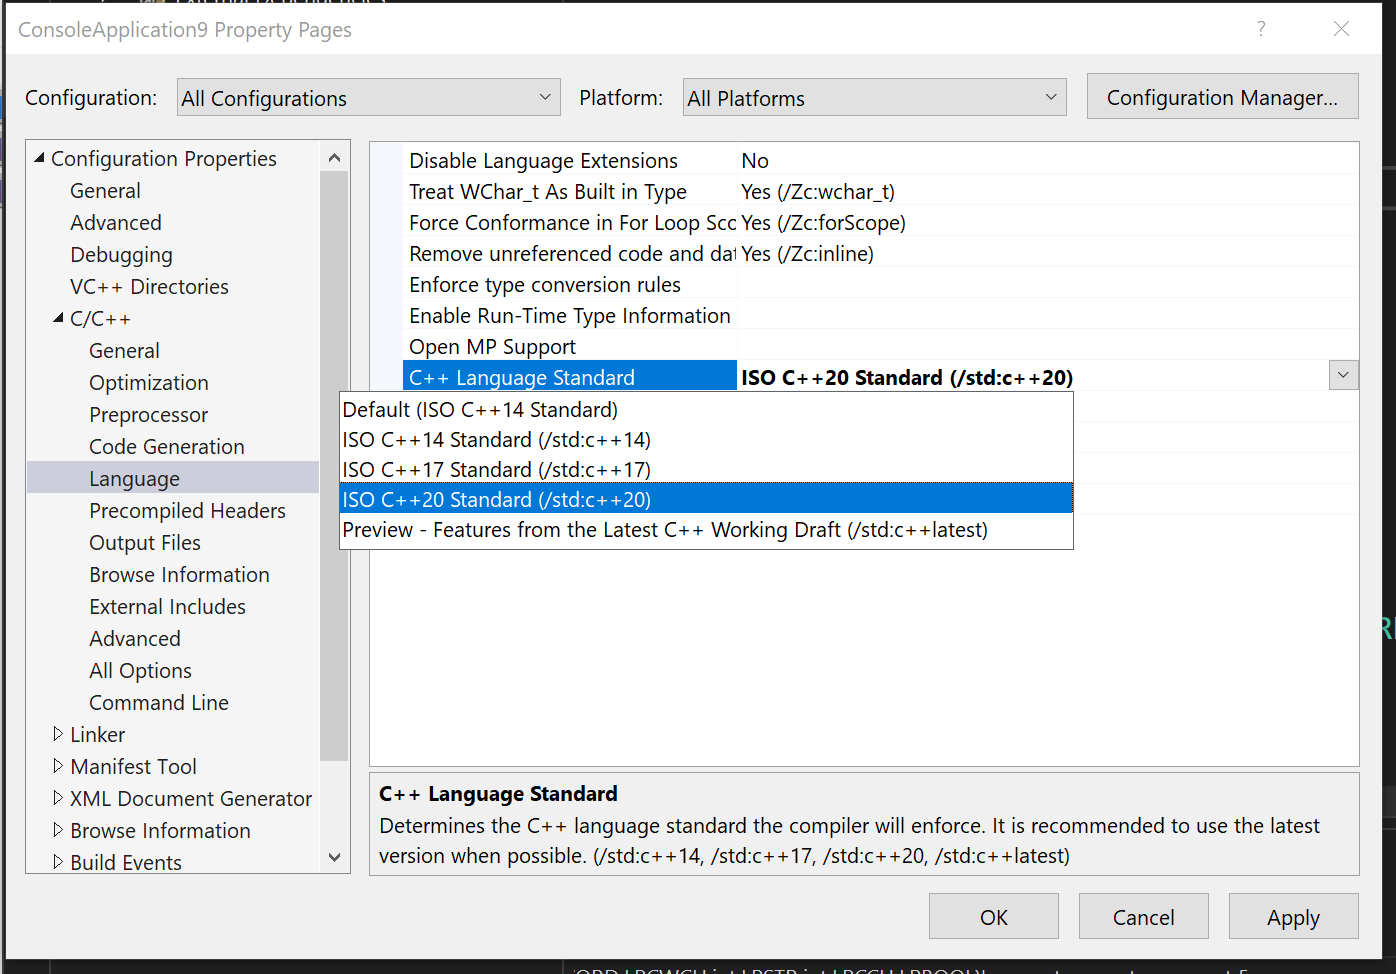Expand the Build Events section
The image size is (1396, 974).
(x=58, y=862)
